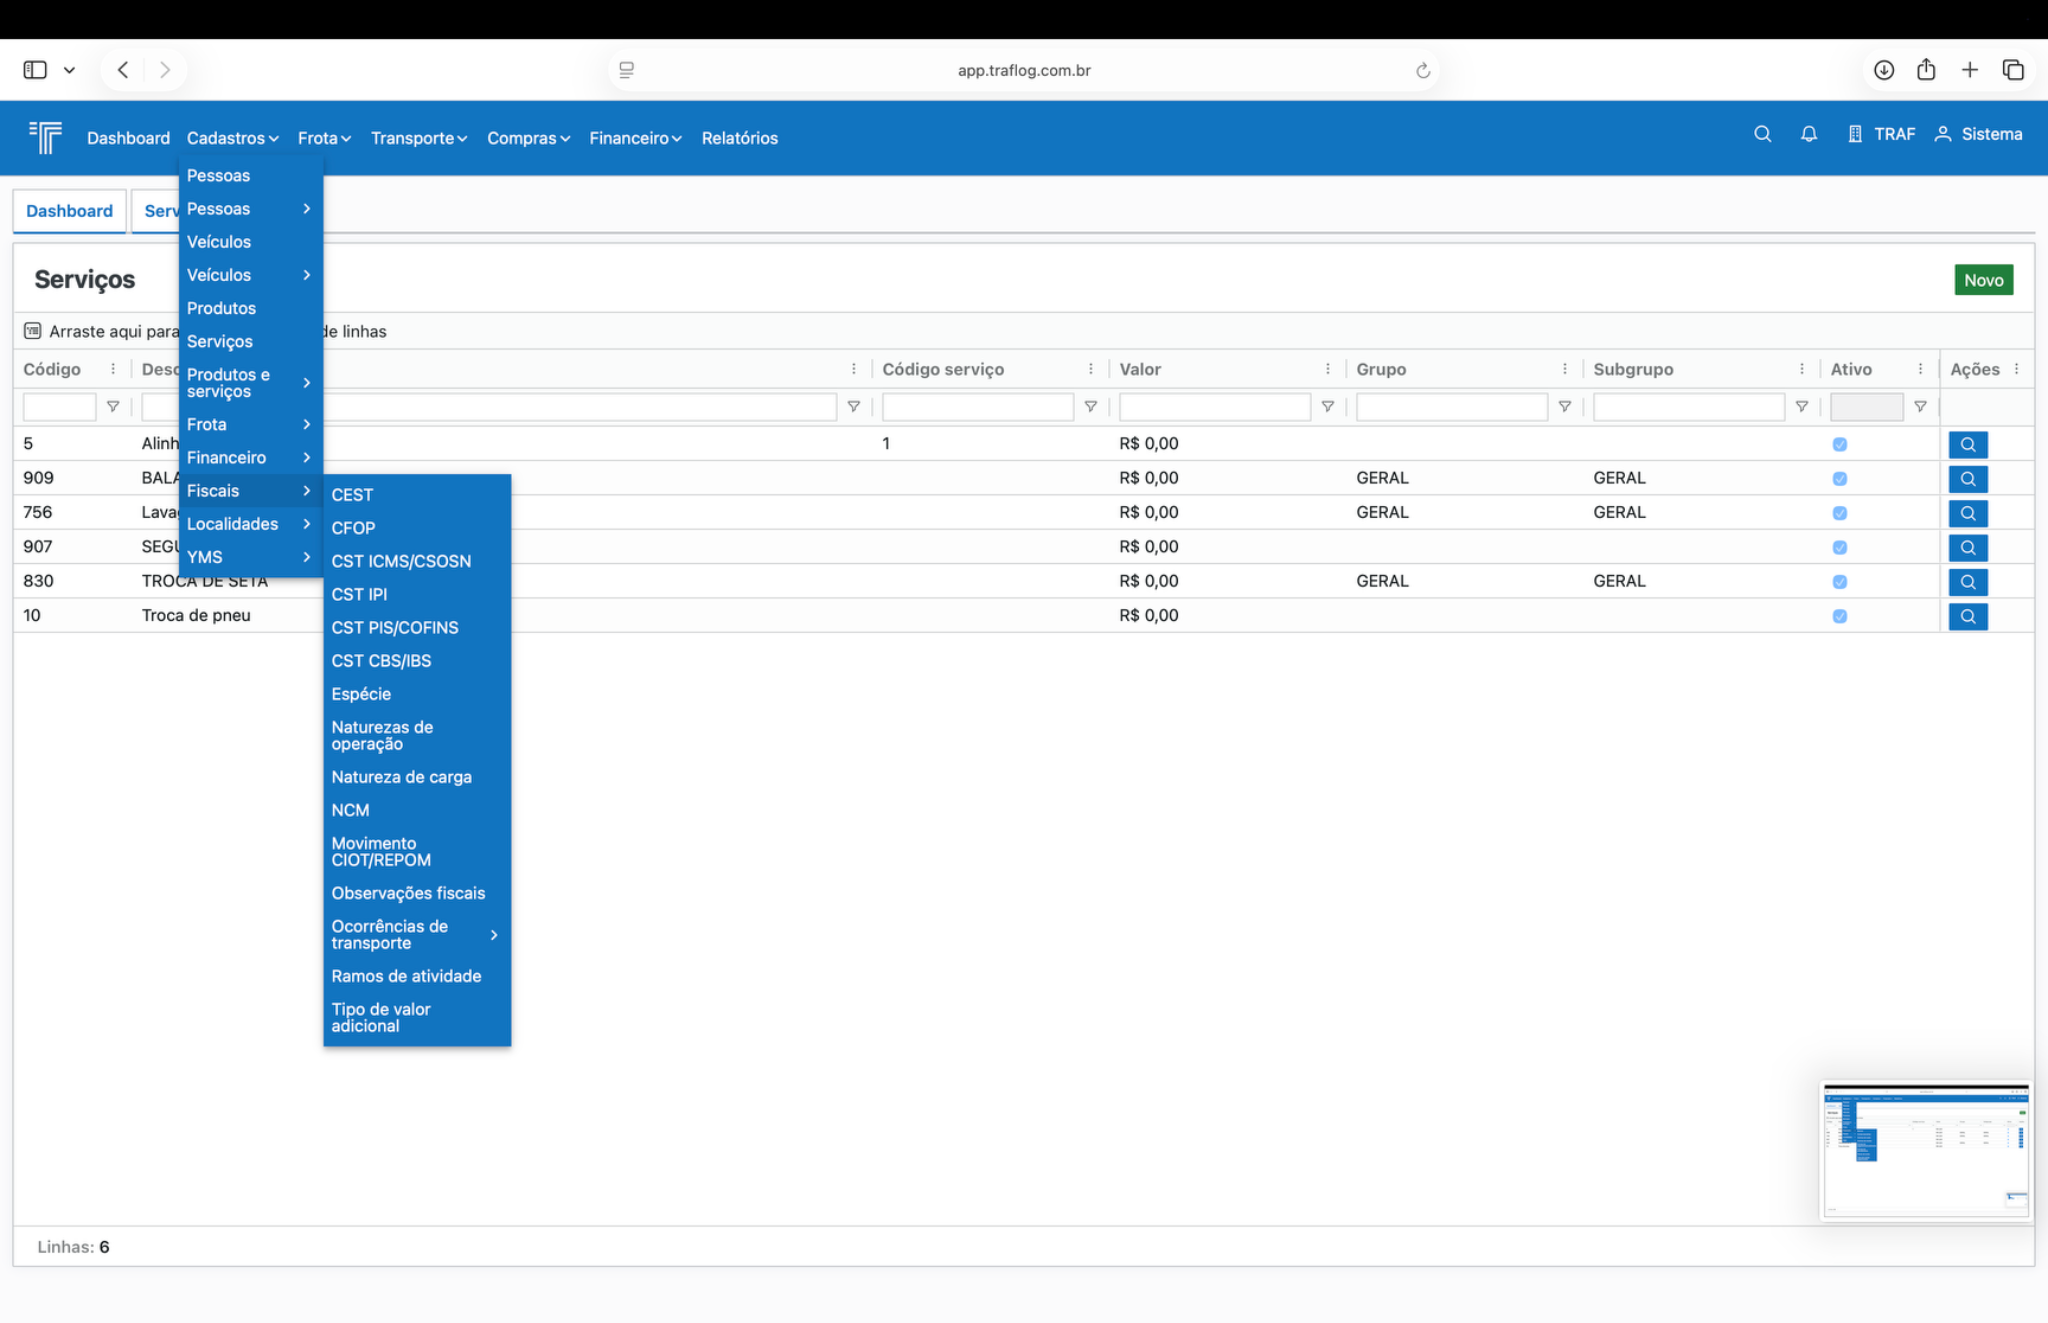Click the Traflog logo icon
This screenshot has height=1323, width=2048.
pyautogui.click(x=45, y=137)
